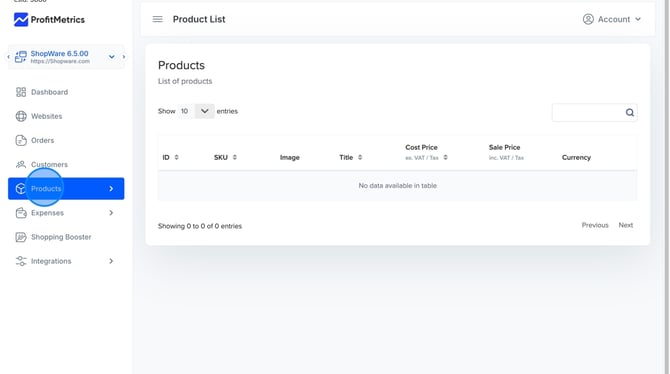Click the Dashboard grid icon

(x=21, y=92)
